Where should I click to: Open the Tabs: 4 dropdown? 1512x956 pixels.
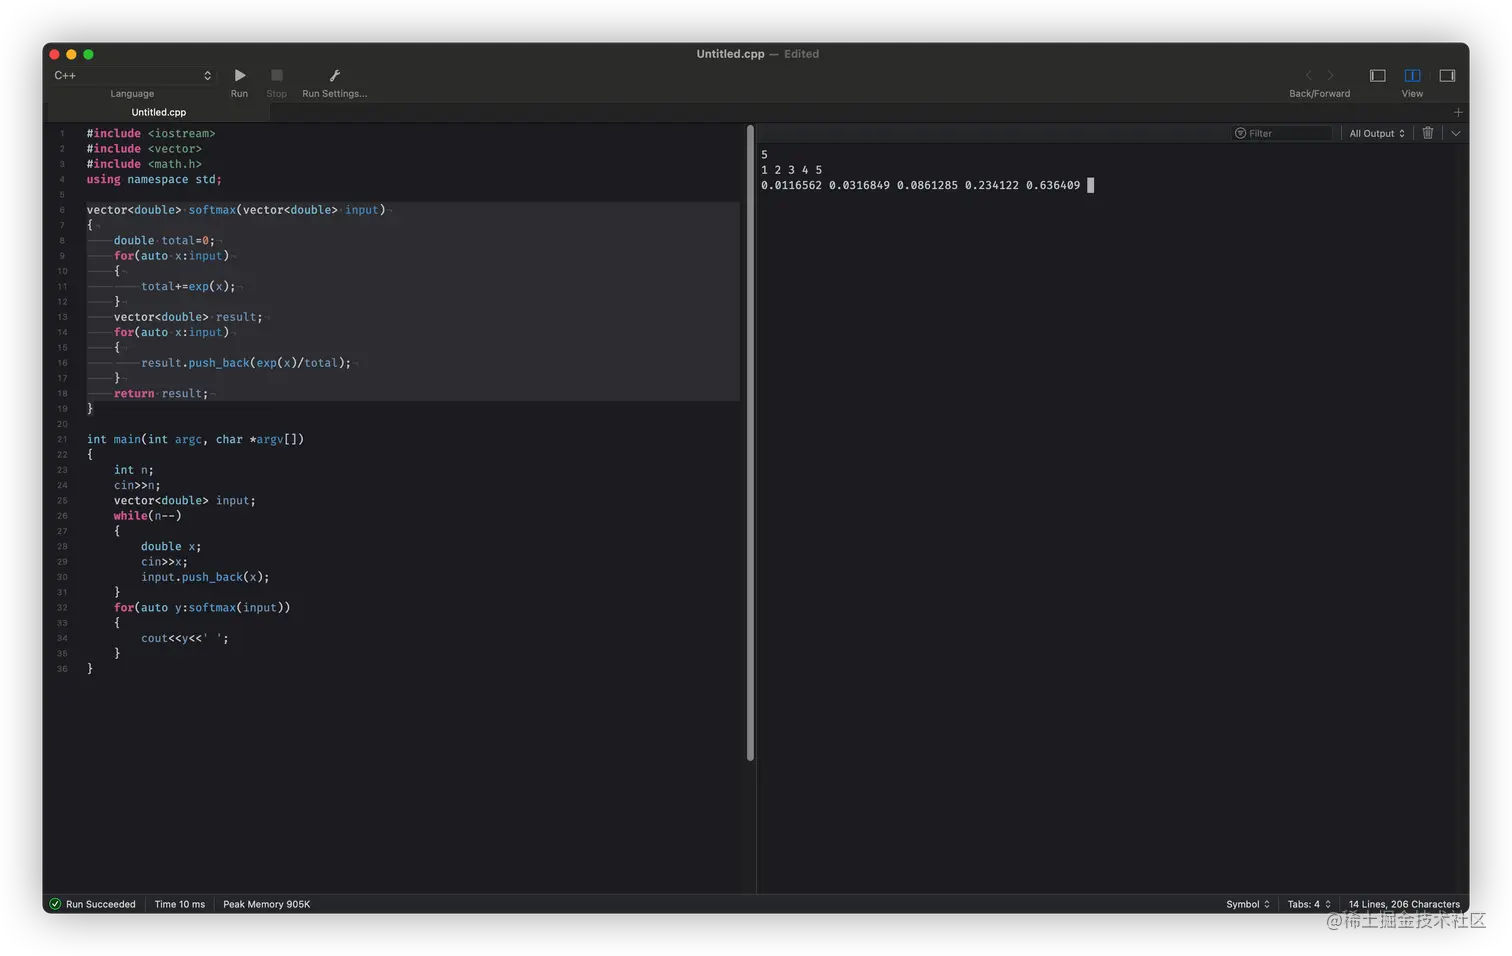click(x=1309, y=904)
